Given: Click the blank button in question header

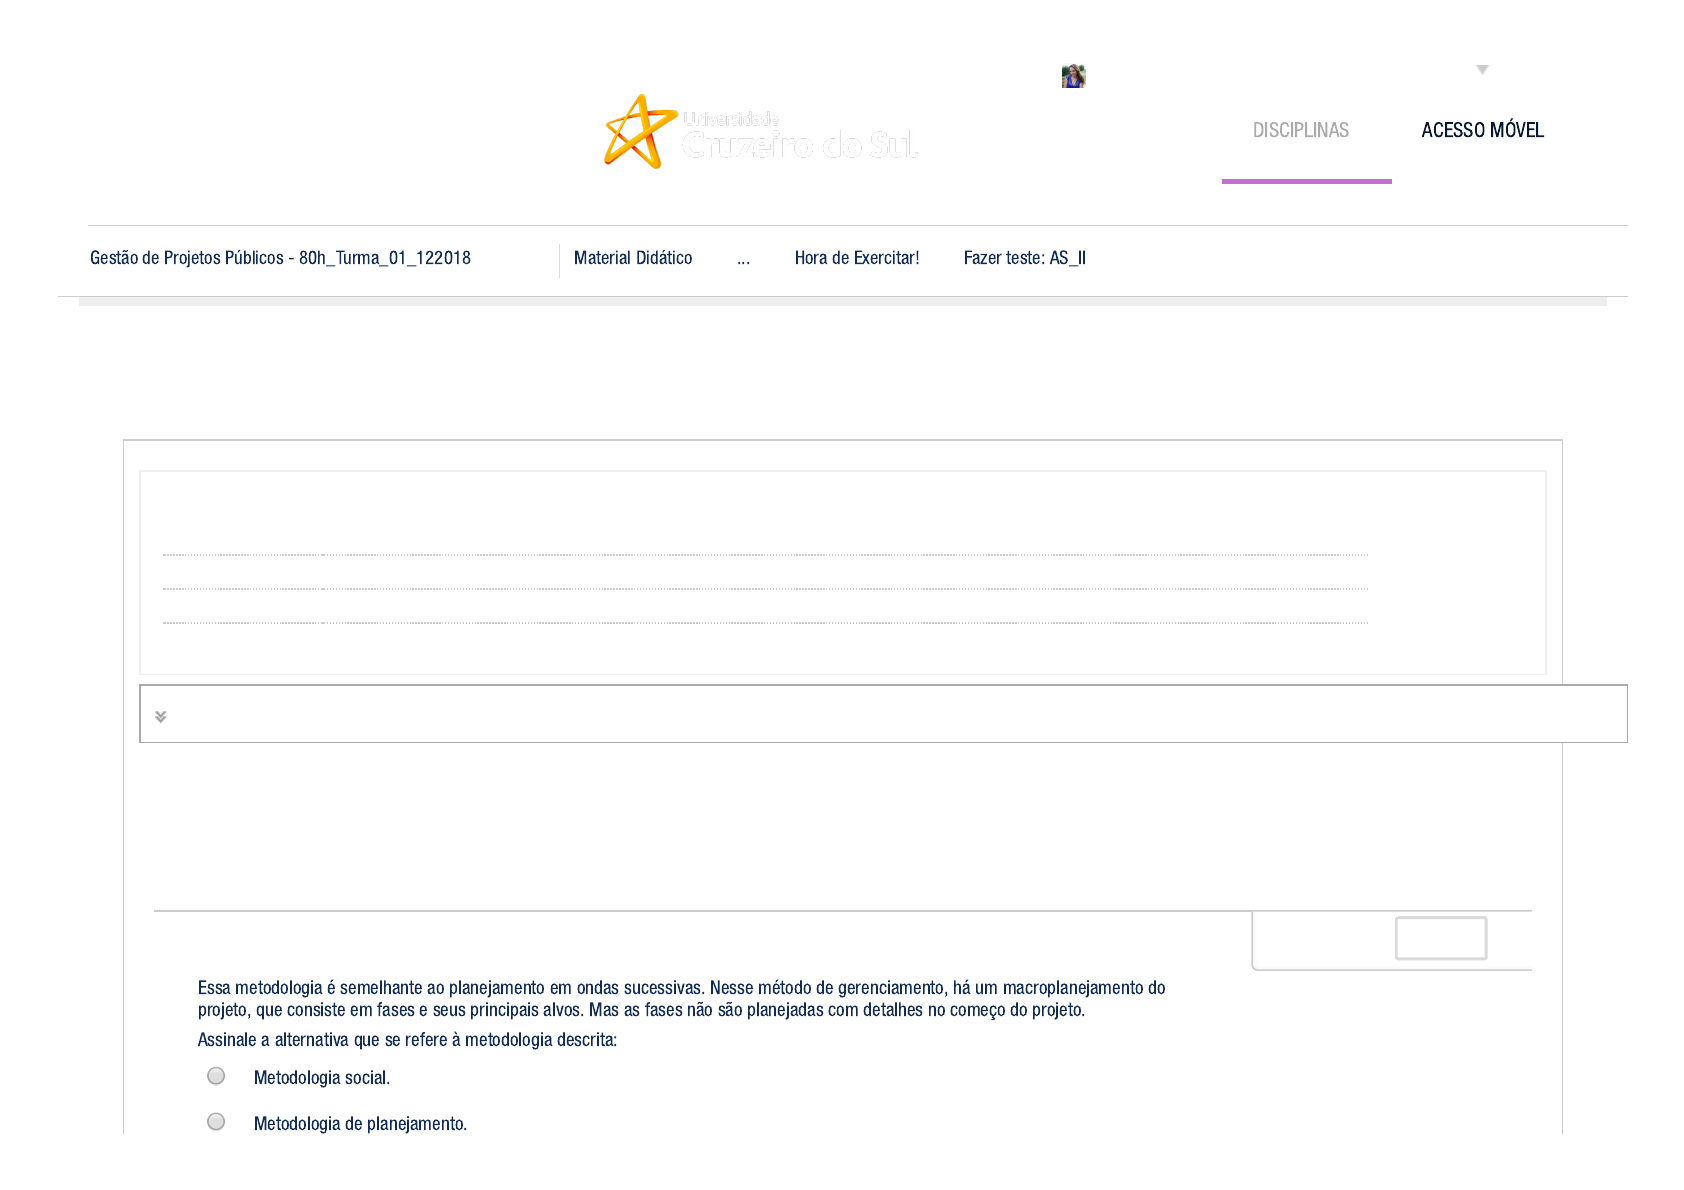Looking at the screenshot, I should (1441, 938).
